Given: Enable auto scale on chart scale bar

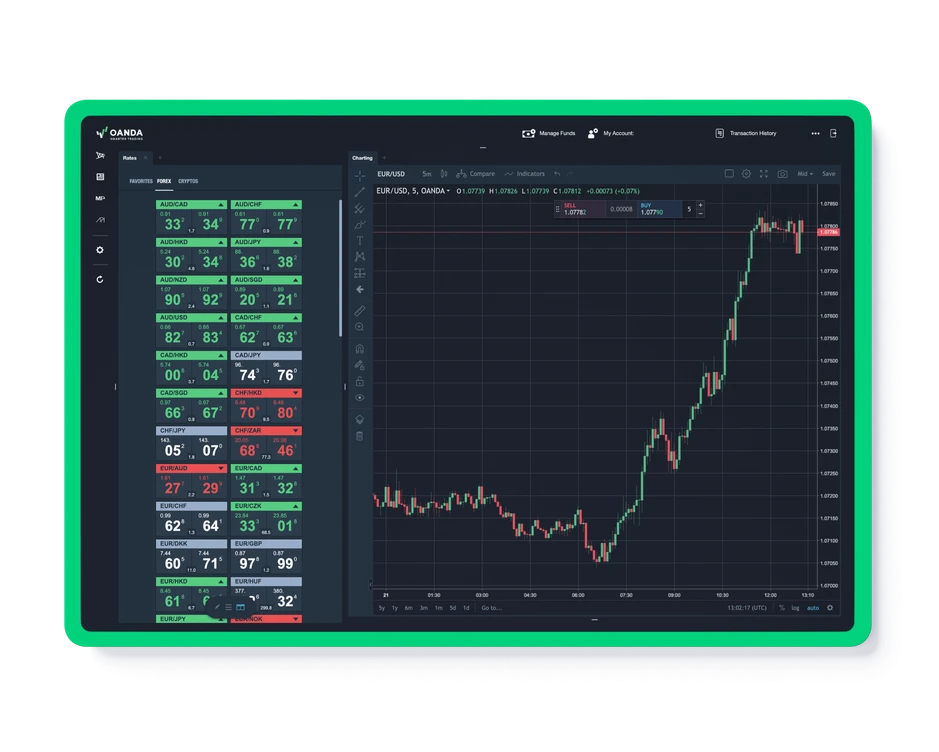Looking at the screenshot, I should 813,608.
